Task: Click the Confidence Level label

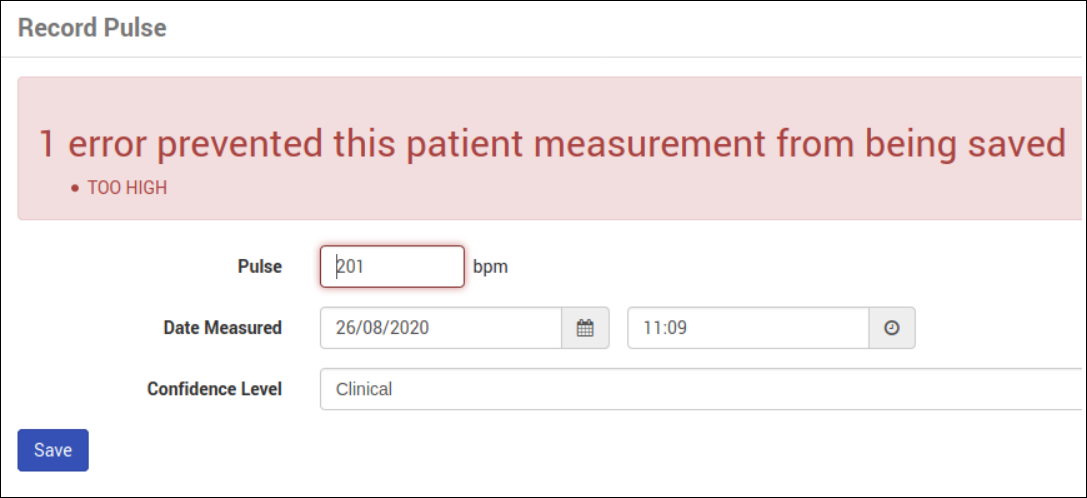Action: pyautogui.click(x=214, y=389)
